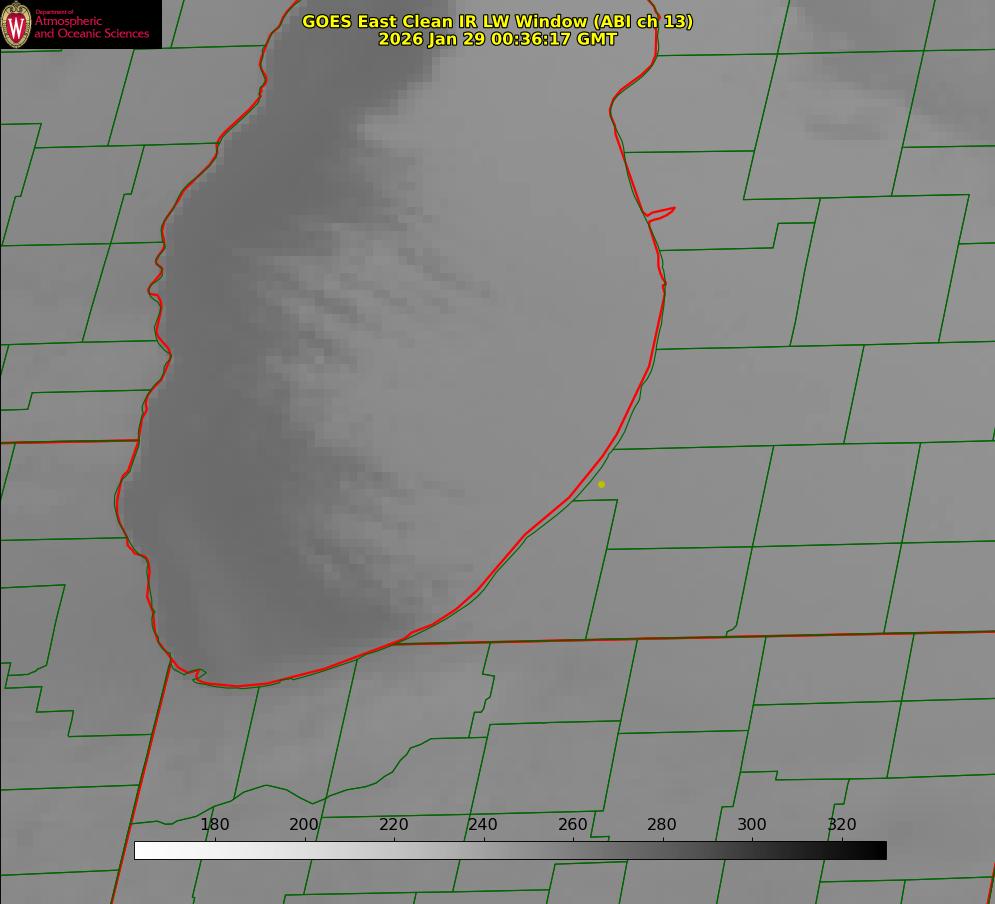
Task: Click the 200 colorbar label
Action: click(x=304, y=825)
